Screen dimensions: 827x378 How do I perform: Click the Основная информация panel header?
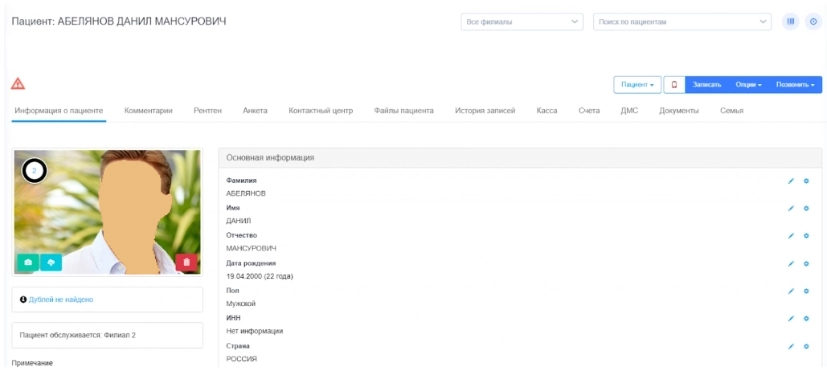(x=520, y=158)
